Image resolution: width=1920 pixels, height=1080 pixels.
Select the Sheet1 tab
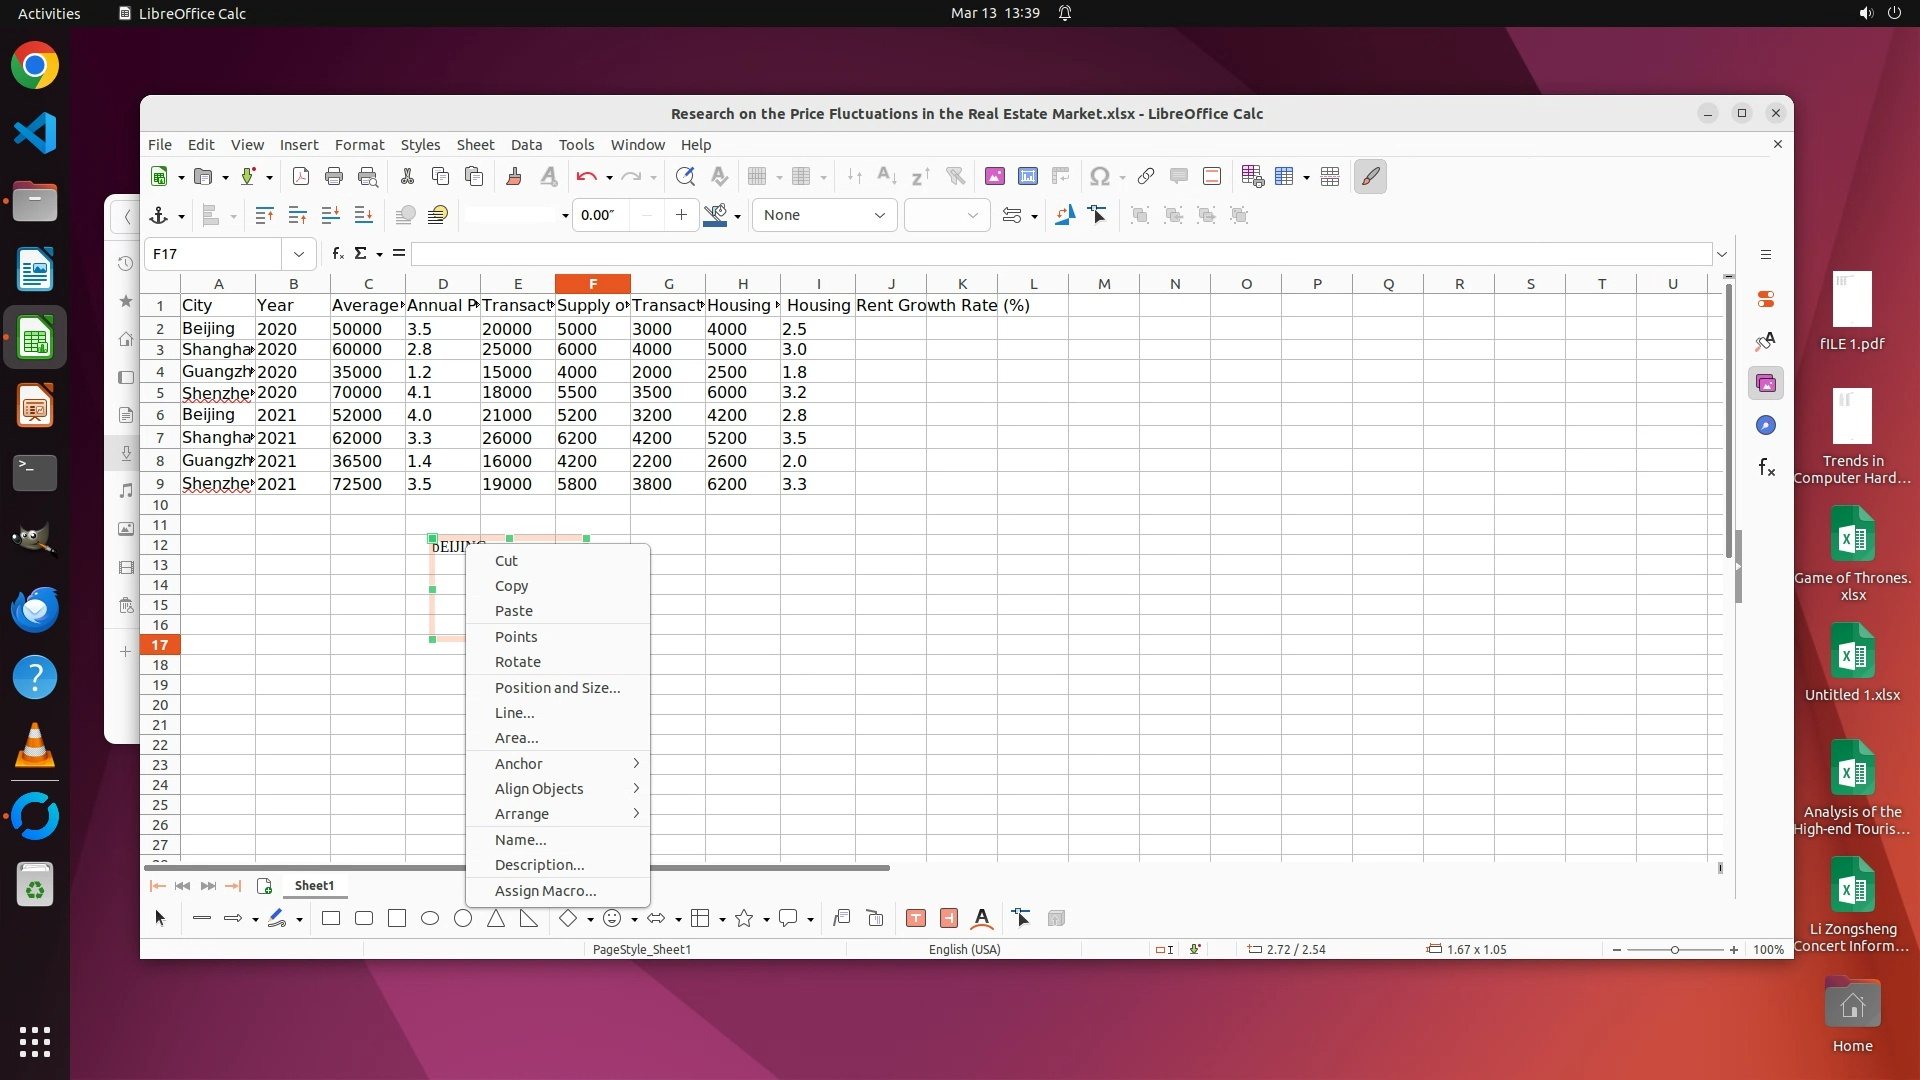click(x=314, y=886)
